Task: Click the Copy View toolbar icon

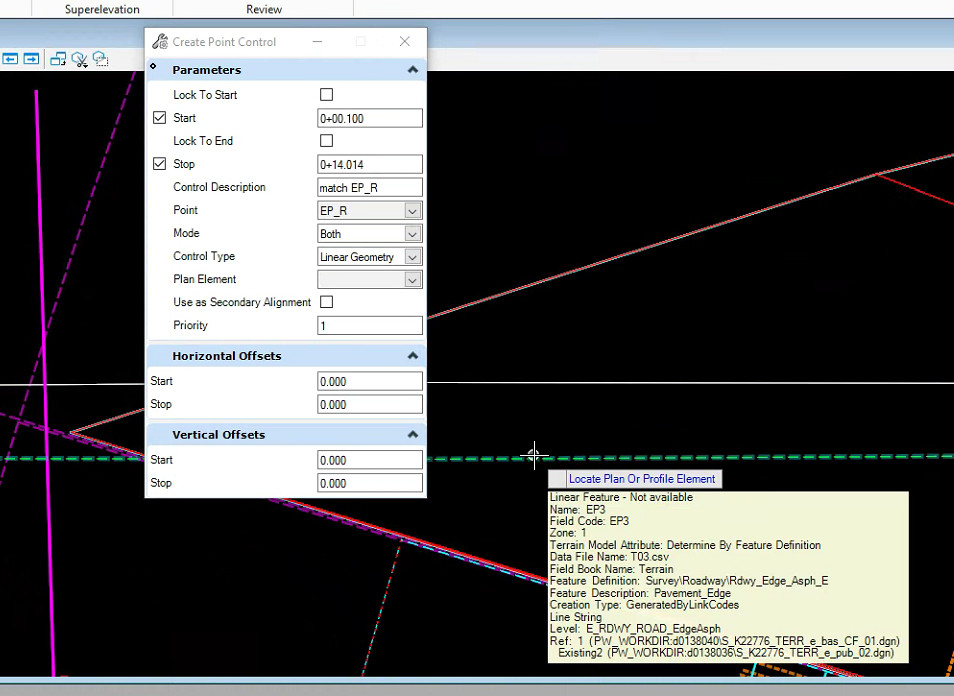Action: click(x=57, y=59)
